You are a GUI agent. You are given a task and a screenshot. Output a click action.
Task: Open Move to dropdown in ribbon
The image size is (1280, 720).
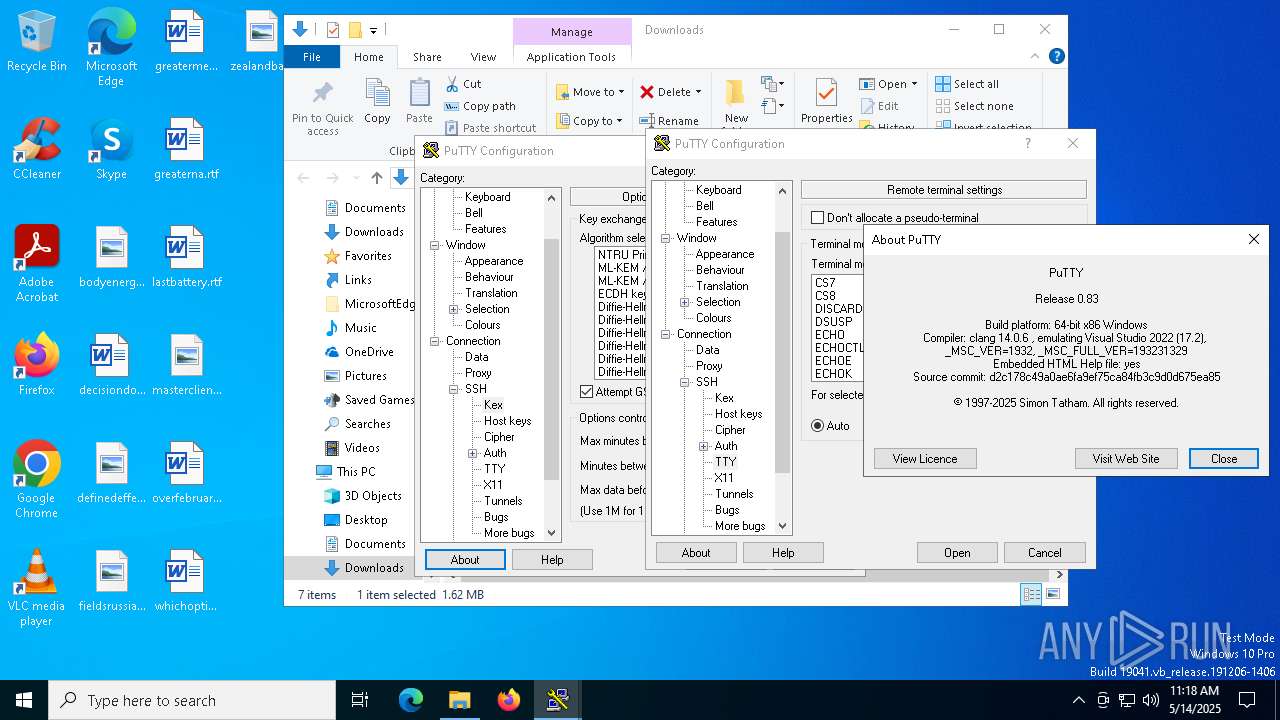pyautogui.click(x=590, y=92)
